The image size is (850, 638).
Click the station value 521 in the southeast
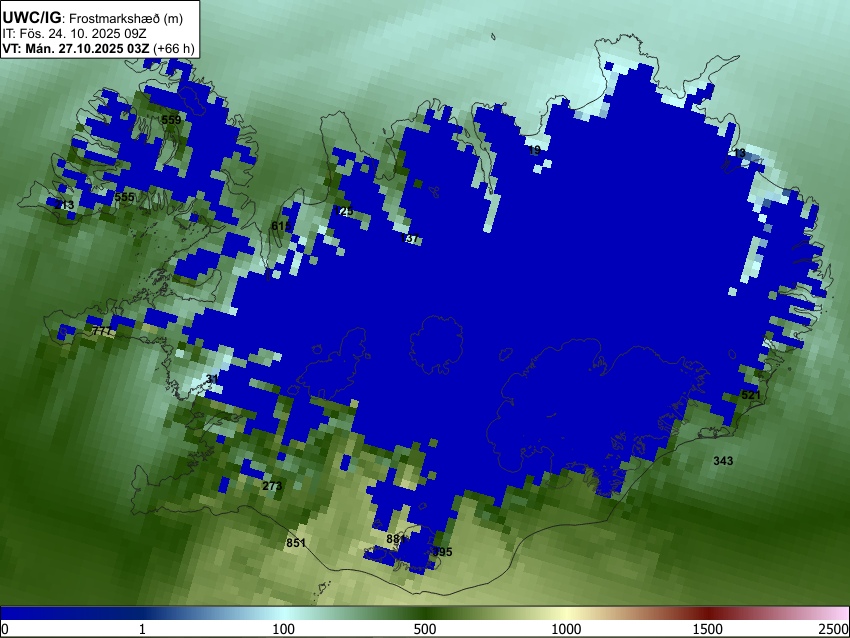(x=751, y=395)
